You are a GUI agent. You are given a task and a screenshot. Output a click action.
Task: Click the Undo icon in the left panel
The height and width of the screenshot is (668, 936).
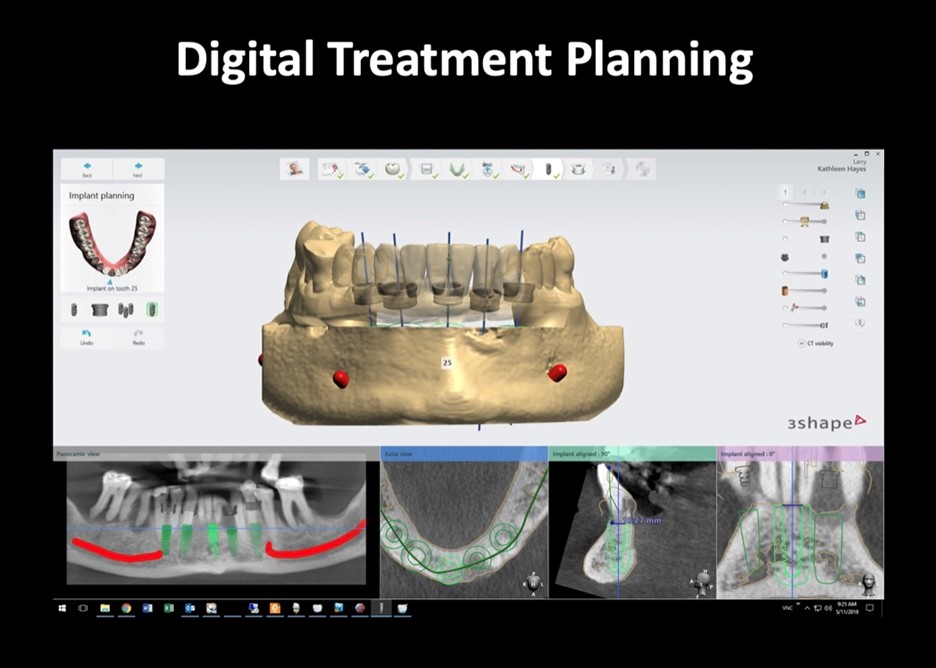pyautogui.click(x=86, y=336)
